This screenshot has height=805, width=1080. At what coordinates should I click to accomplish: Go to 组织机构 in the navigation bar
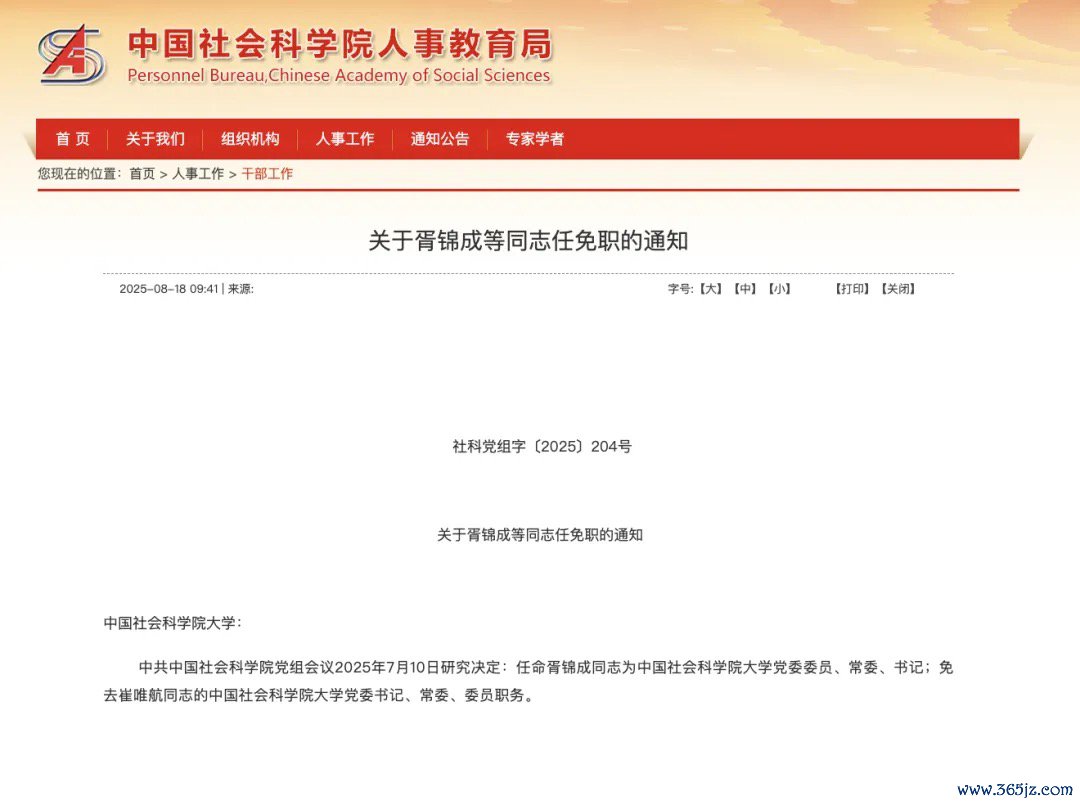pos(250,139)
